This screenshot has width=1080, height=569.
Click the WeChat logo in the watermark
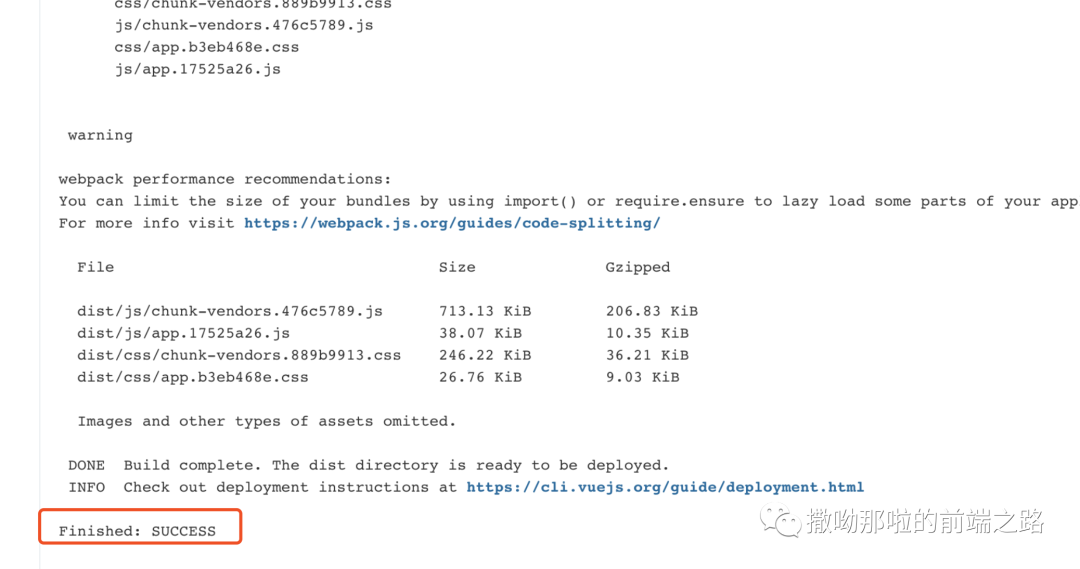[x=781, y=520]
